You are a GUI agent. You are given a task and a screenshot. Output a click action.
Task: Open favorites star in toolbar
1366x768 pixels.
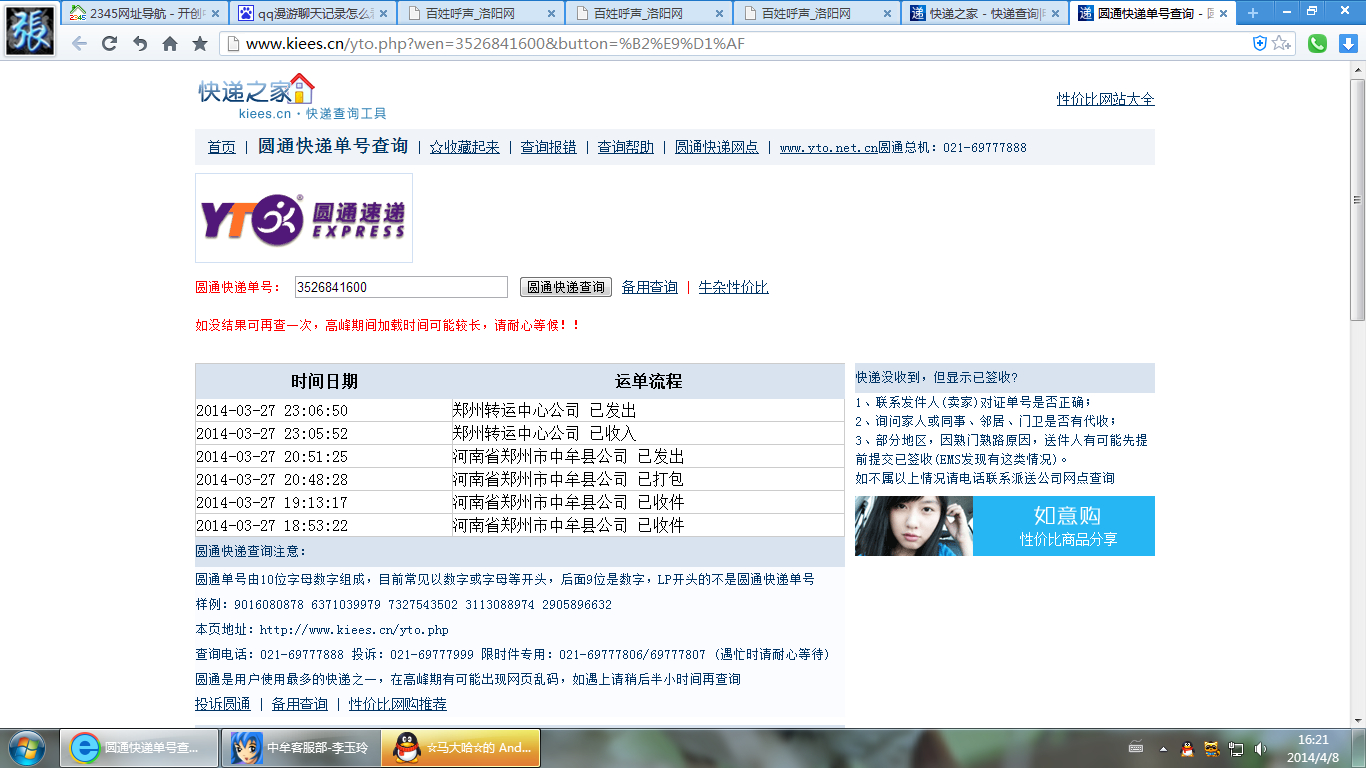[x=200, y=44]
